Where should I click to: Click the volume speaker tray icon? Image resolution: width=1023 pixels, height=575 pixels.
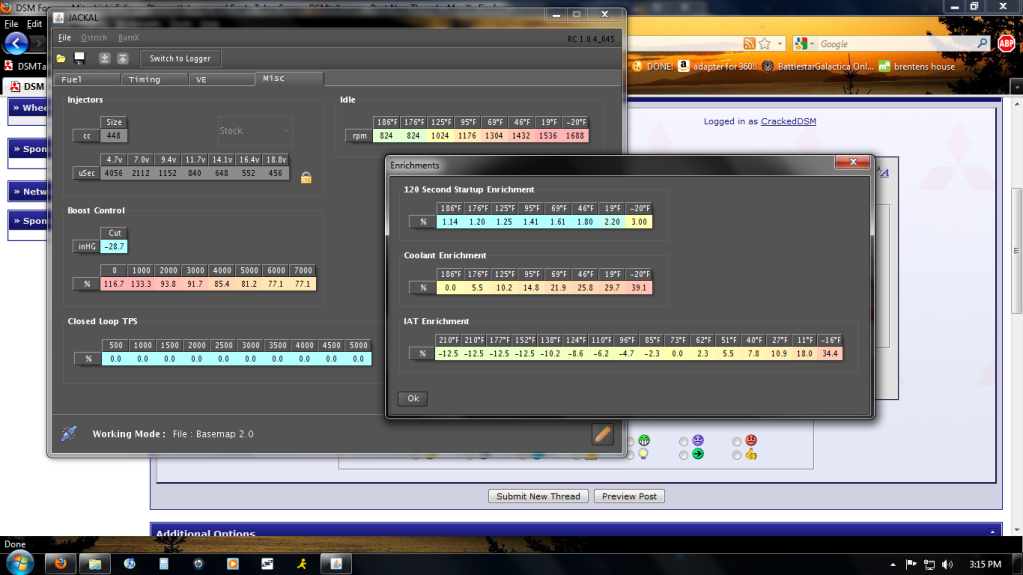(x=947, y=565)
